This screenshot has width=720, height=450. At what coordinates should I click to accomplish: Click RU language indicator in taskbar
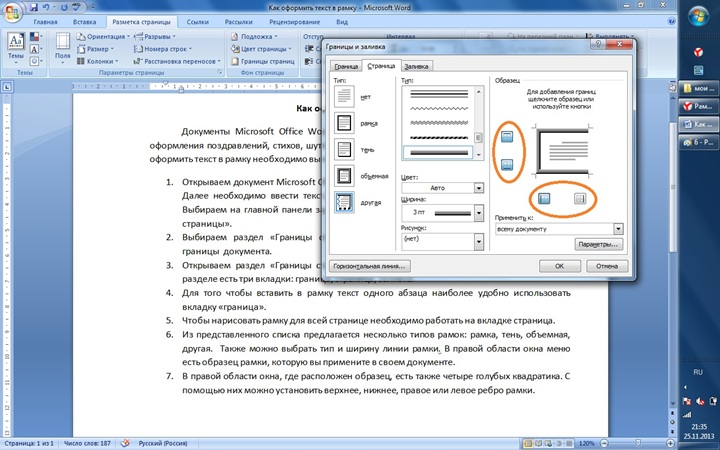click(x=698, y=372)
